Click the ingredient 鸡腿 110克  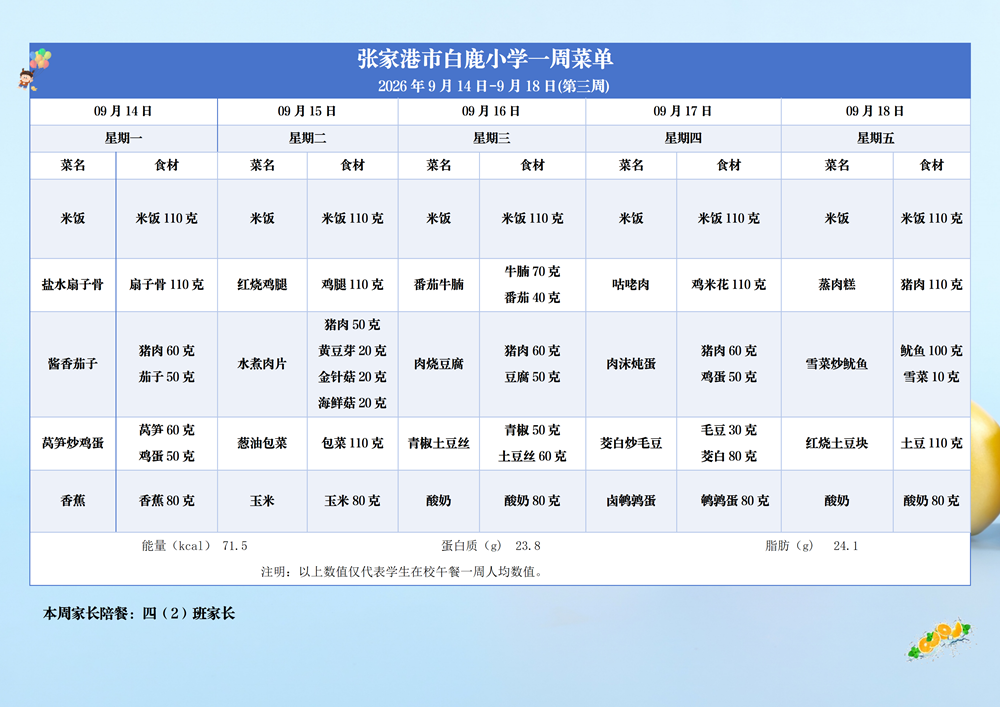coord(353,285)
